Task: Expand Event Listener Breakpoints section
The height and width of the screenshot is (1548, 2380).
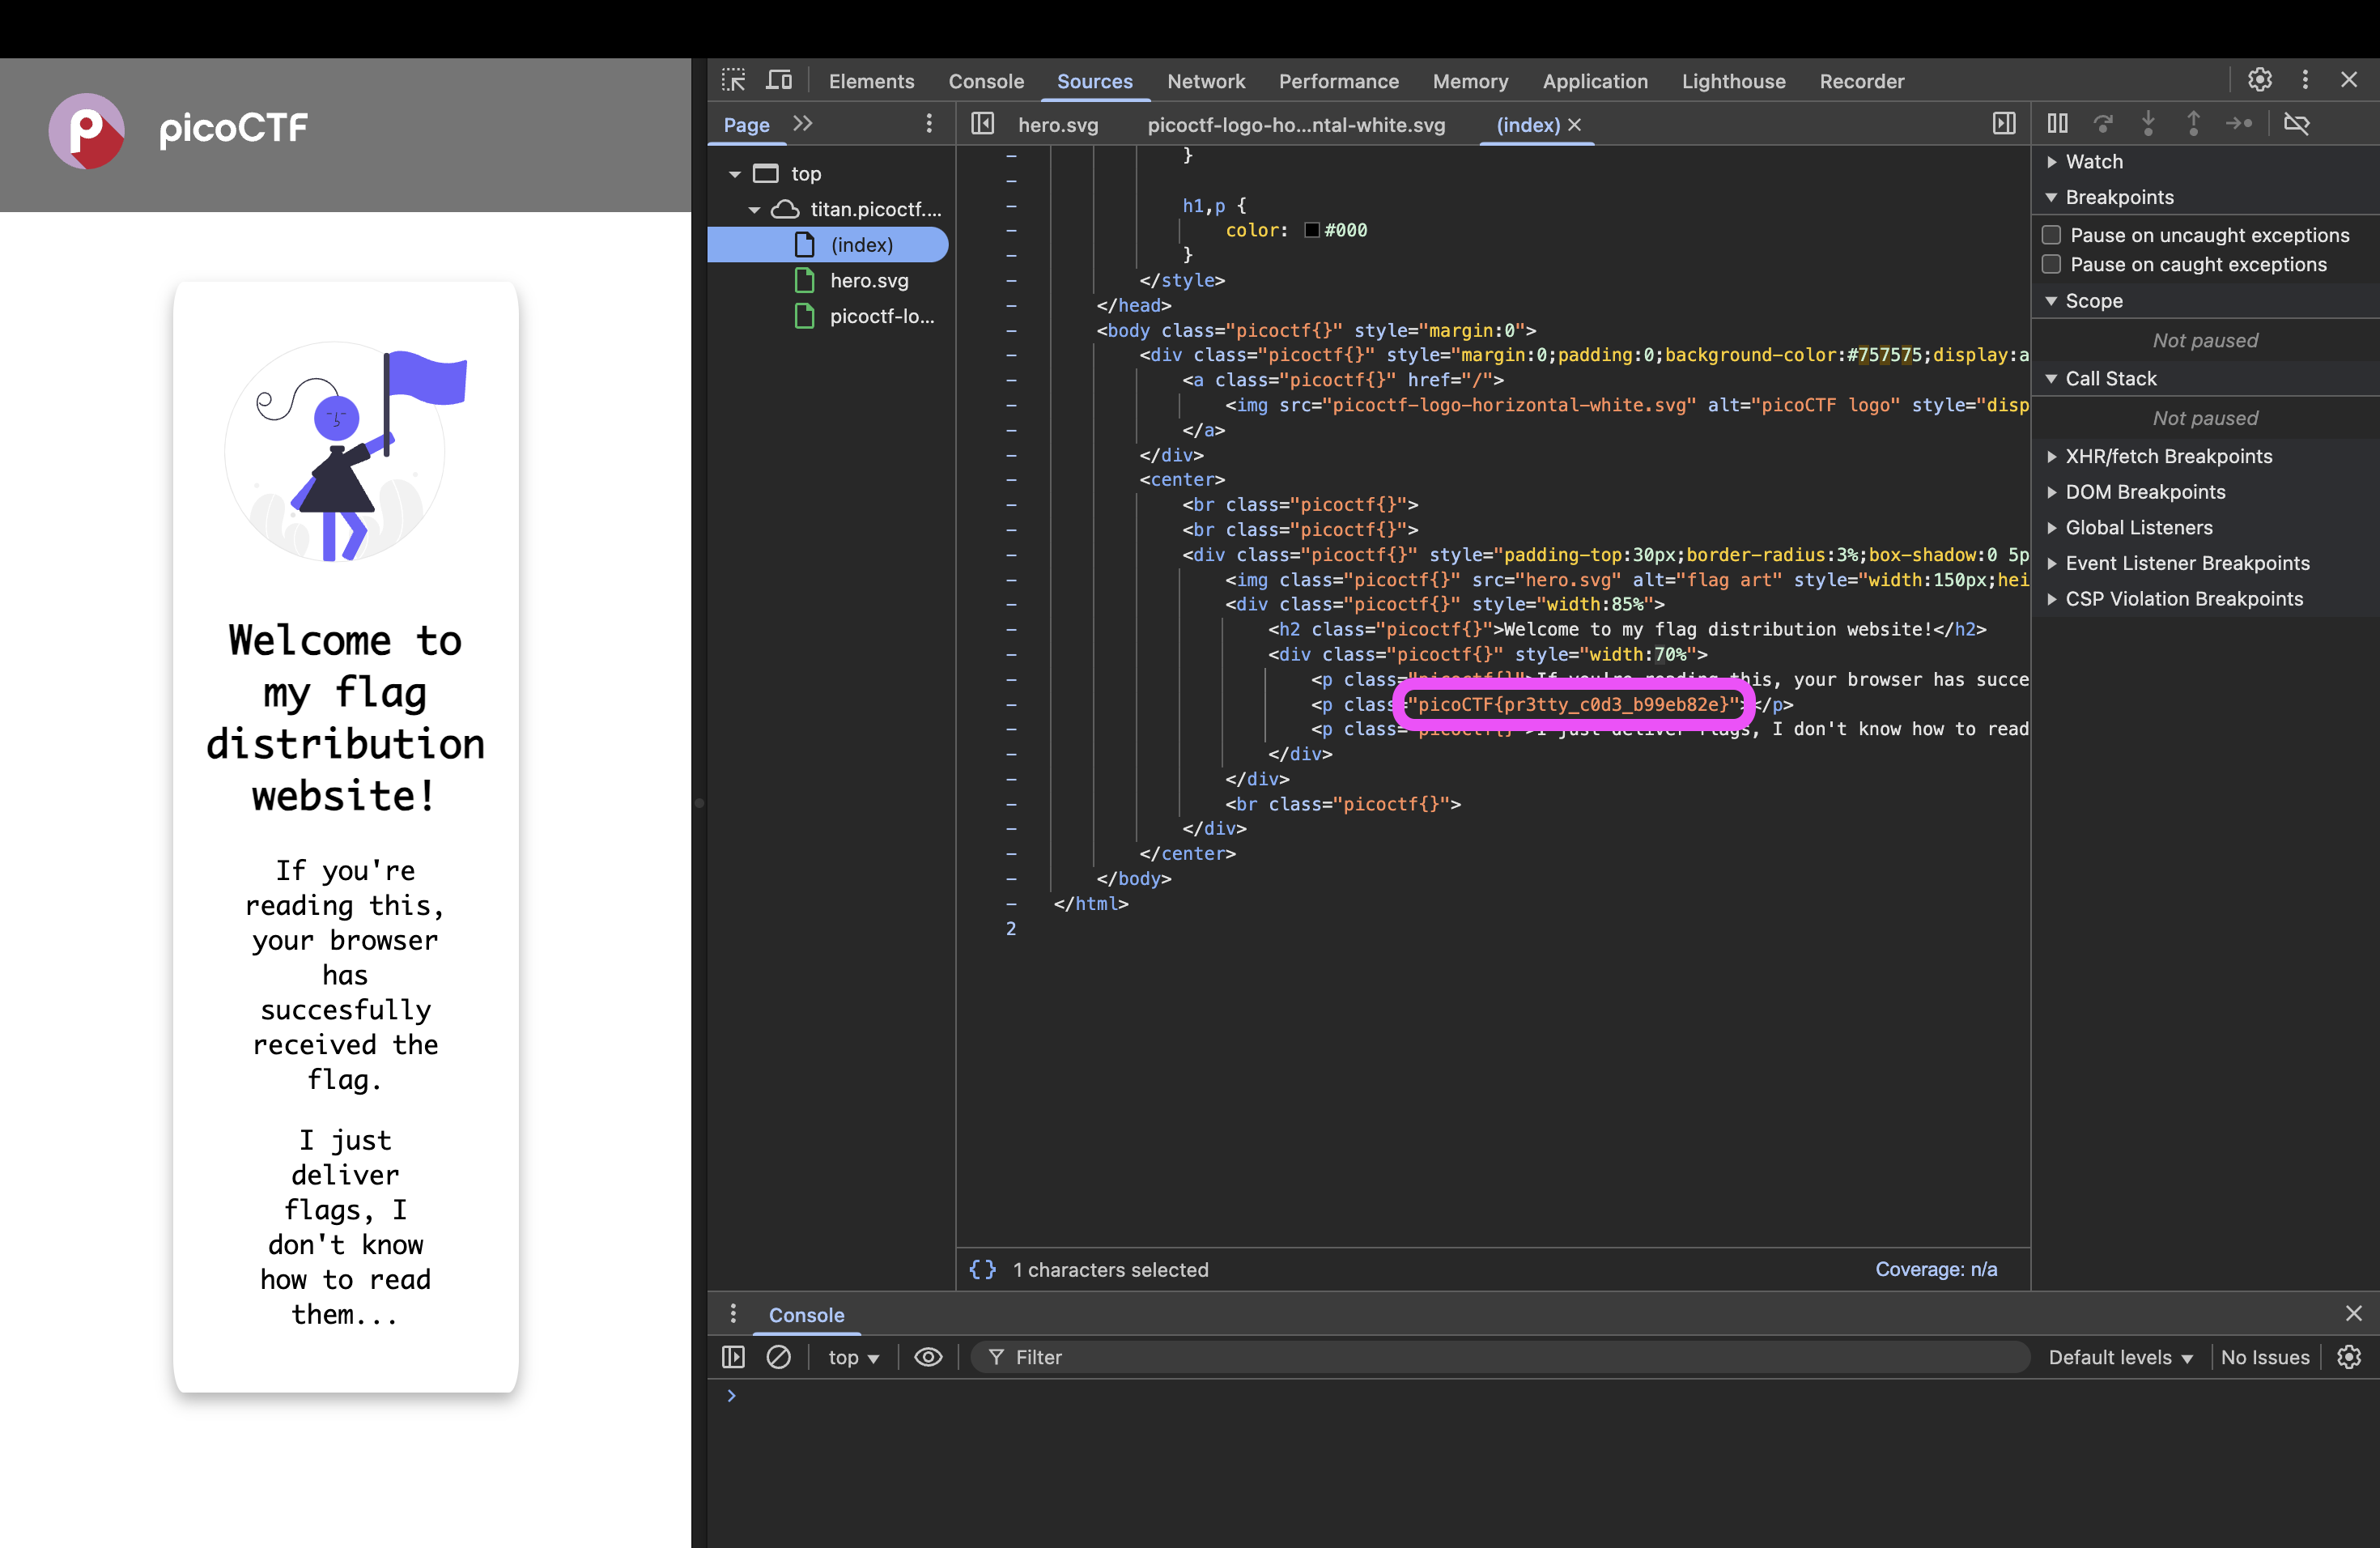Action: click(x=2186, y=563)
